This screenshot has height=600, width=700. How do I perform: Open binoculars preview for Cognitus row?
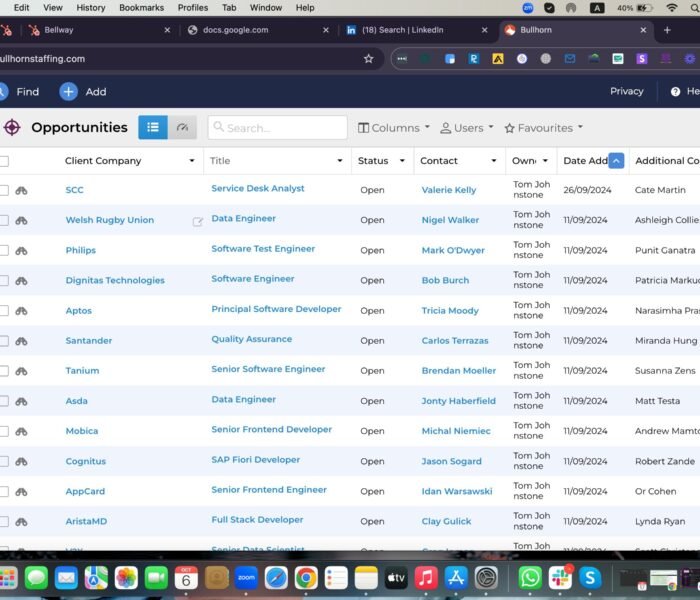tap(21, 462)
